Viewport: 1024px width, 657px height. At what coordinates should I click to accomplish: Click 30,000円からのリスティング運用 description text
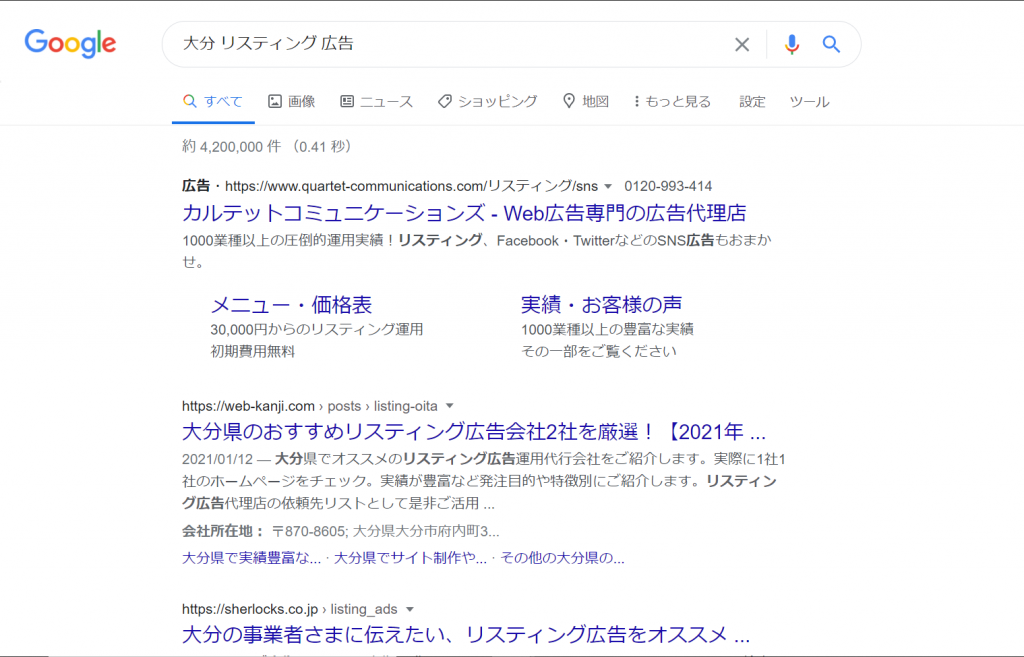[317, 329]
